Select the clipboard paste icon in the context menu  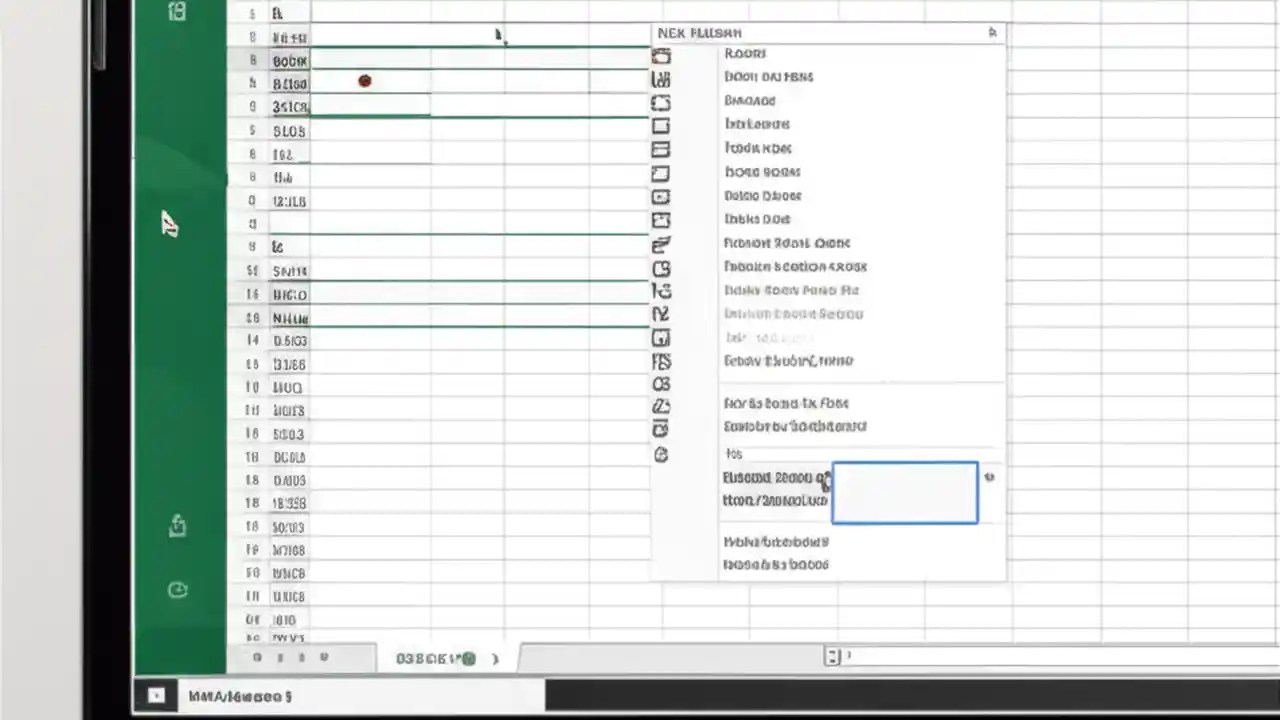660,56
